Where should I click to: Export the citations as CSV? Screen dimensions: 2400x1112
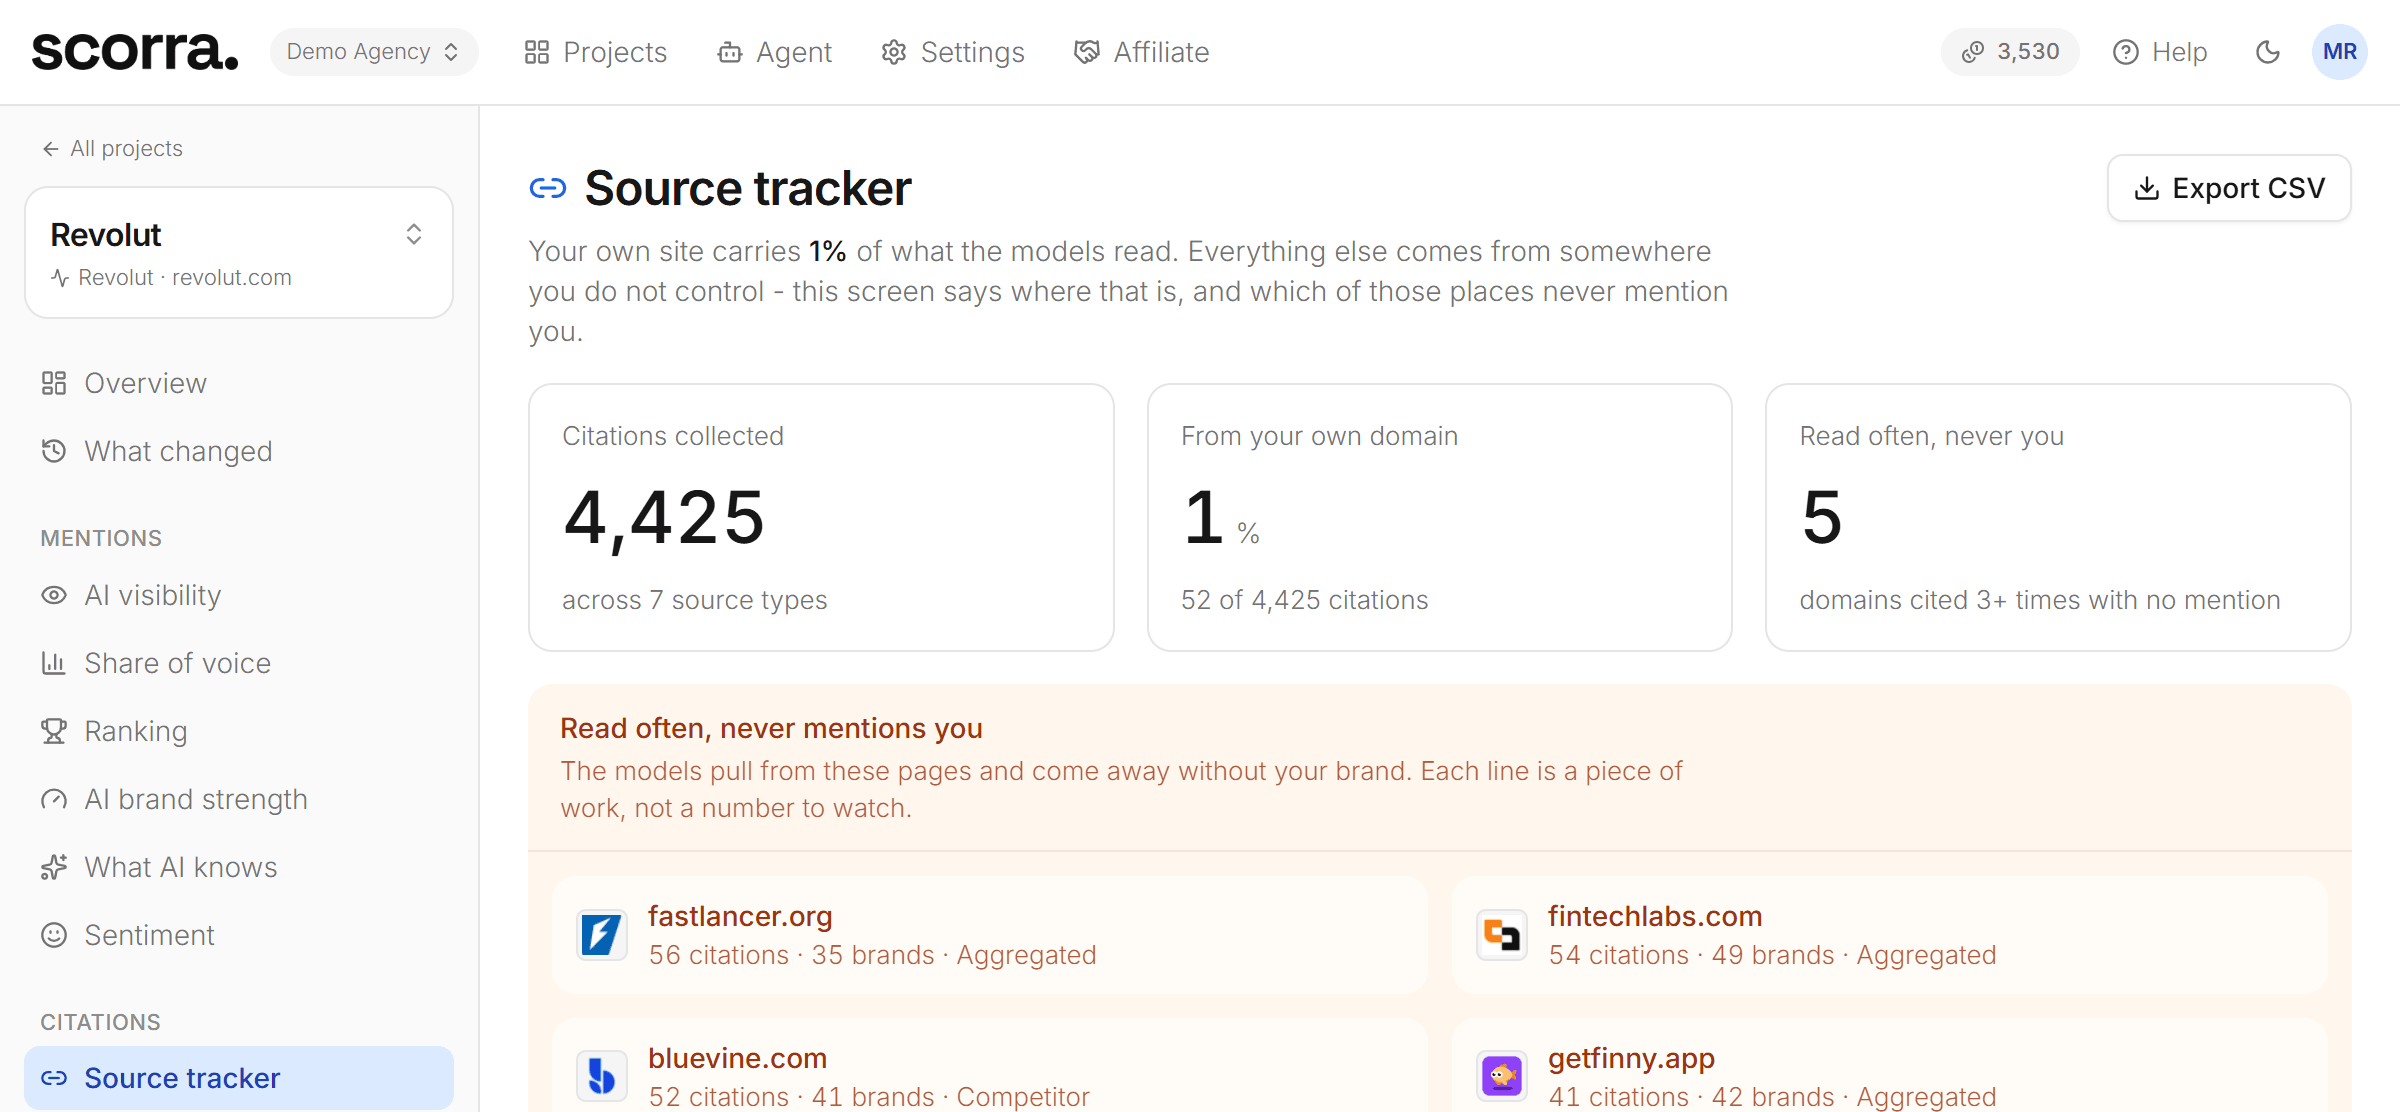tap(2229, 188)
